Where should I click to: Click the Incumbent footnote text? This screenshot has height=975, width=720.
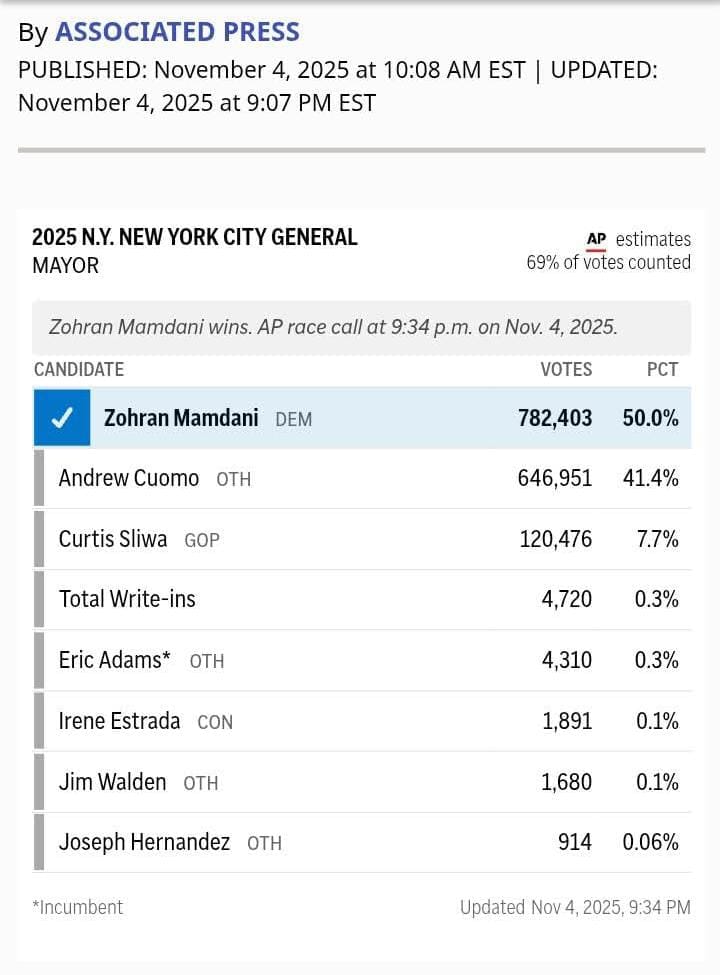[x=77, y=907]
